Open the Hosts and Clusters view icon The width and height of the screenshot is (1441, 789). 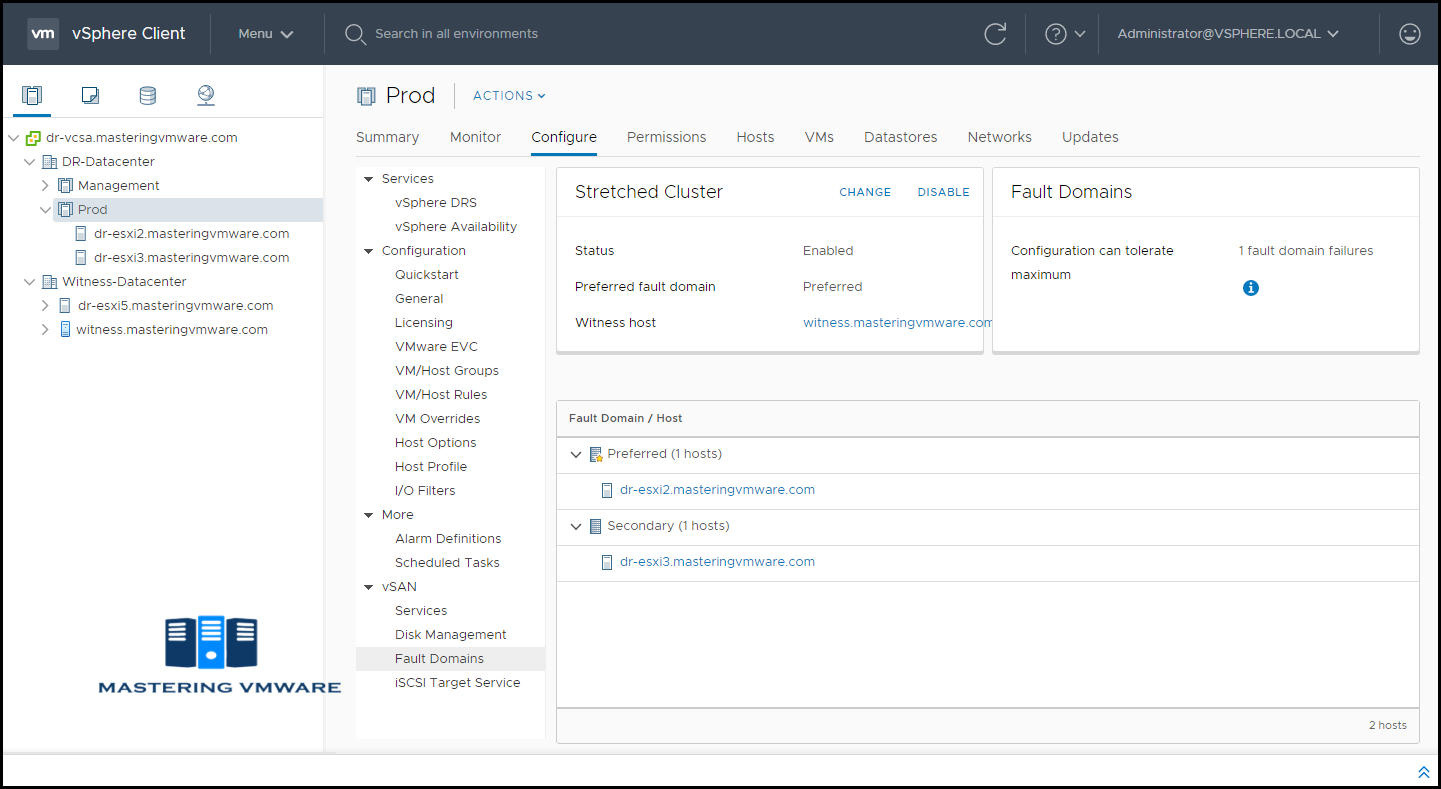click(32, 96)
